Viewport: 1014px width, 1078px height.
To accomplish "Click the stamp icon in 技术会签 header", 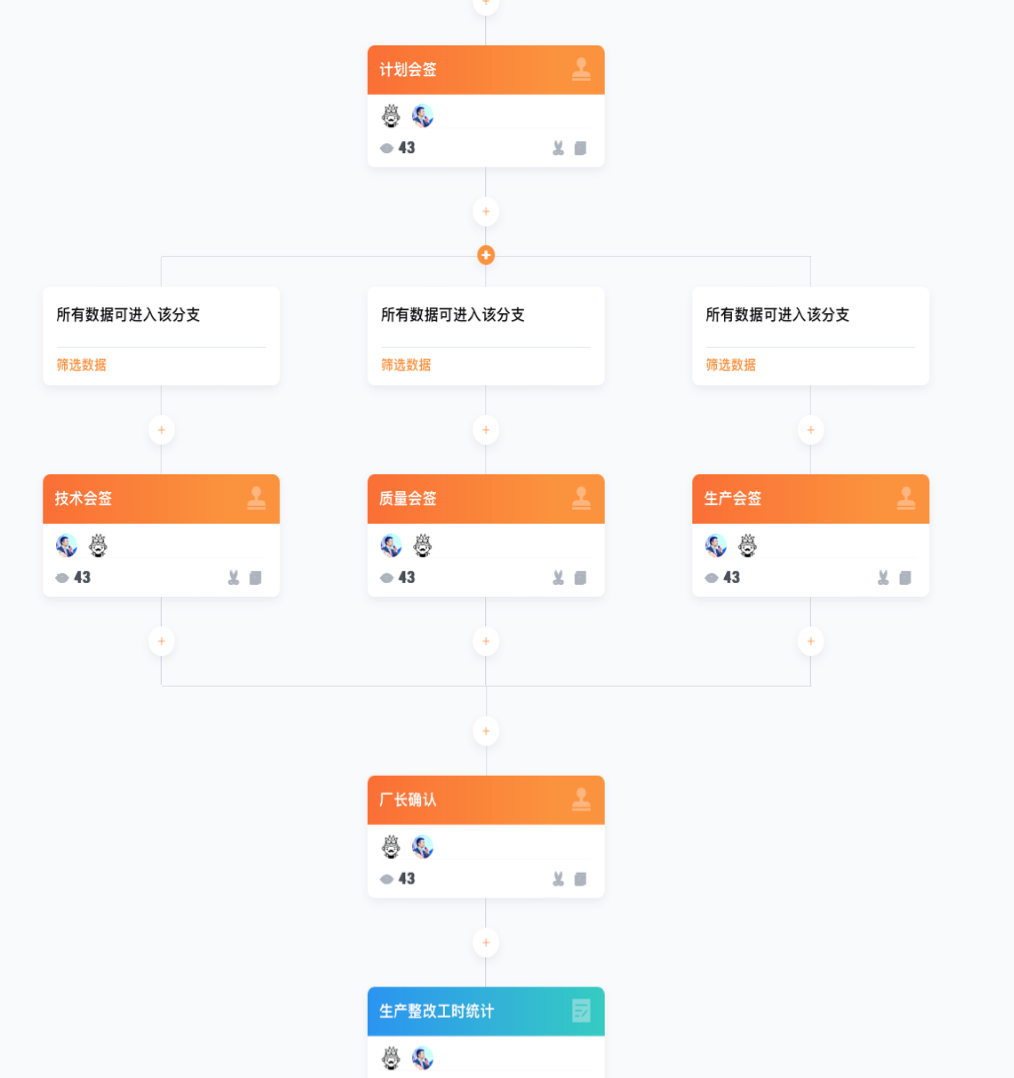I will tap(256, 498).
